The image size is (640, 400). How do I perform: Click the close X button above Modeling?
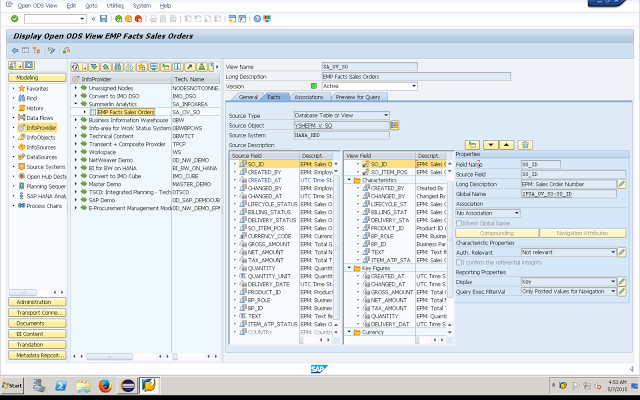click(29, 65)
